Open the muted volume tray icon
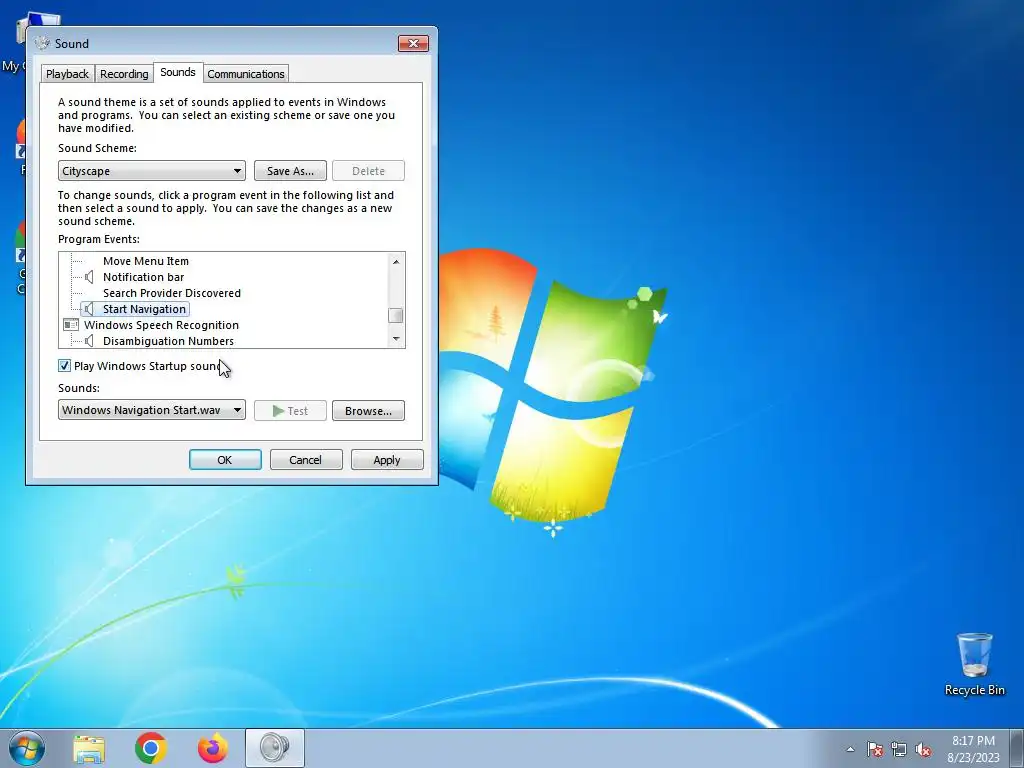The image size is (1024, 768). click(x=923, y=749)
